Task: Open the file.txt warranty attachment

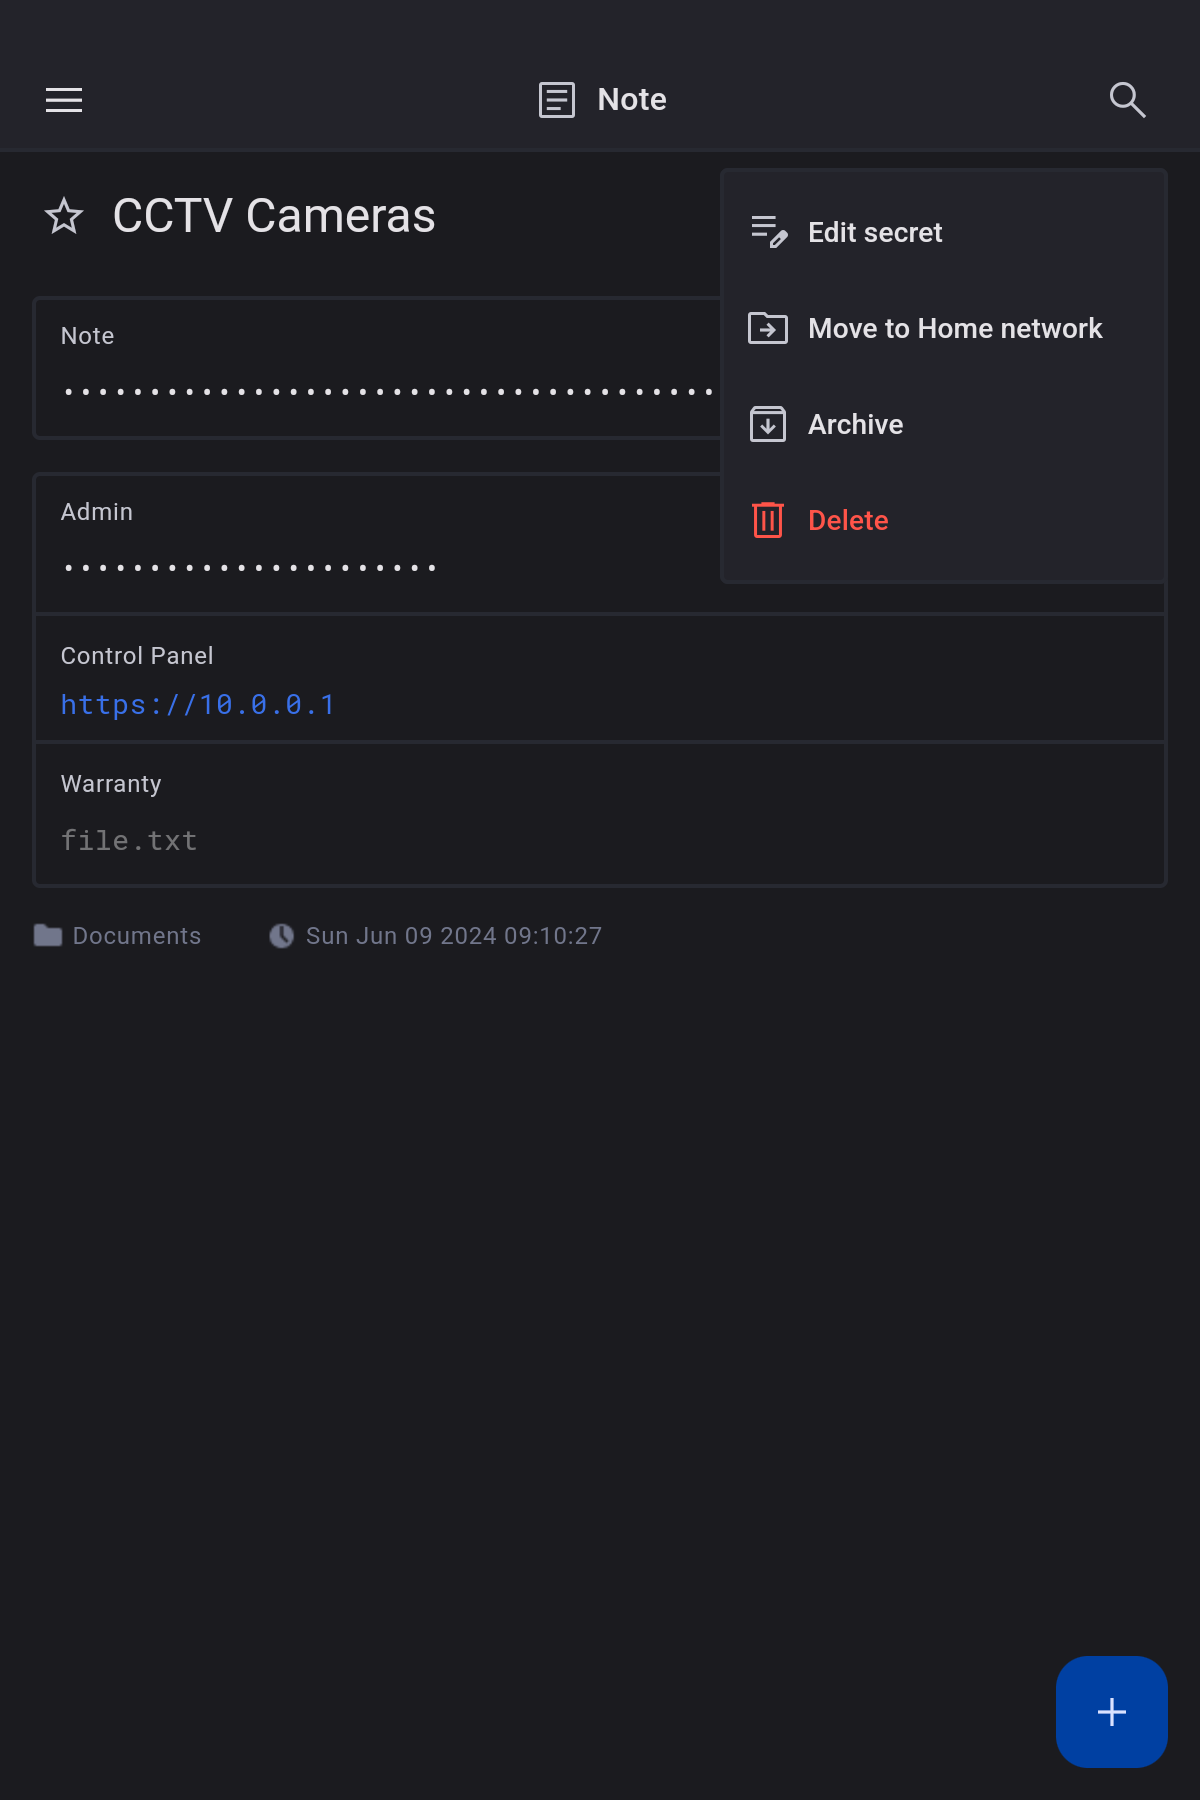Action: point(129,841)
